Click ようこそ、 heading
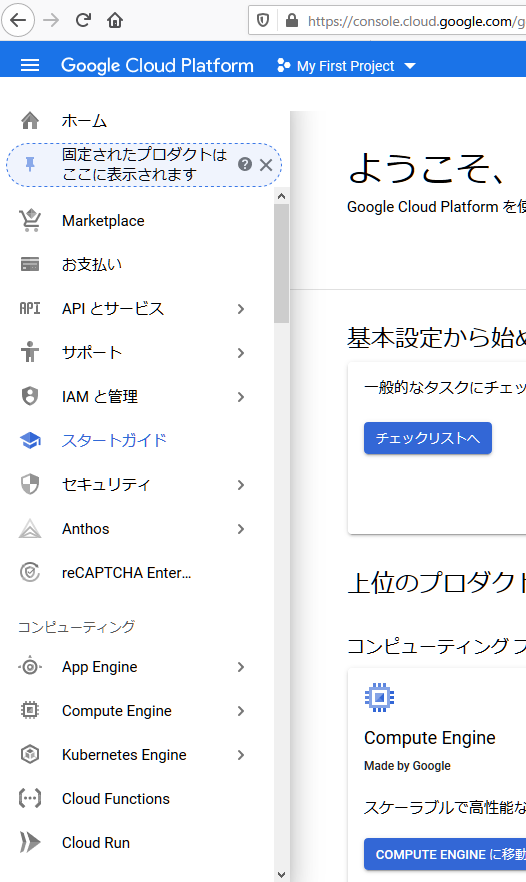This screenshot has height=882, width=526. [x=426, y=168]
